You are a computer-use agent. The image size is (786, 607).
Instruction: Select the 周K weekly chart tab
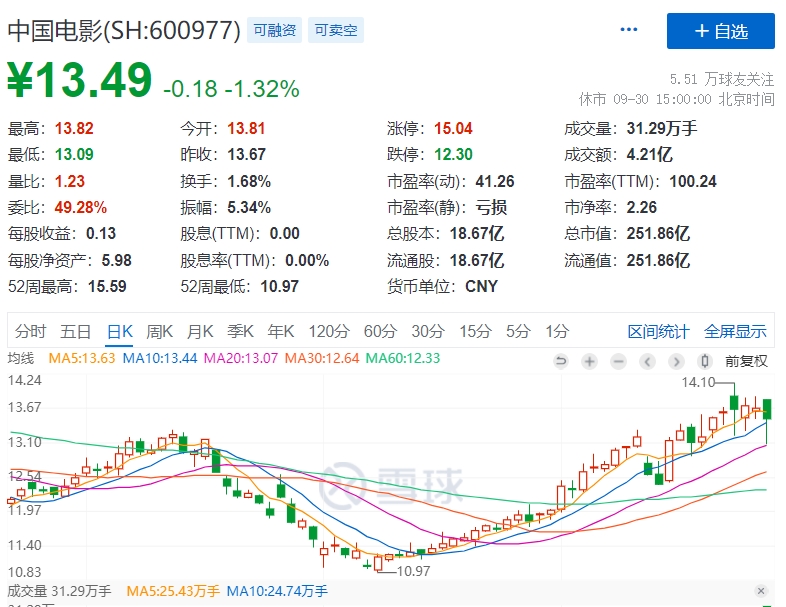point(160,331)
